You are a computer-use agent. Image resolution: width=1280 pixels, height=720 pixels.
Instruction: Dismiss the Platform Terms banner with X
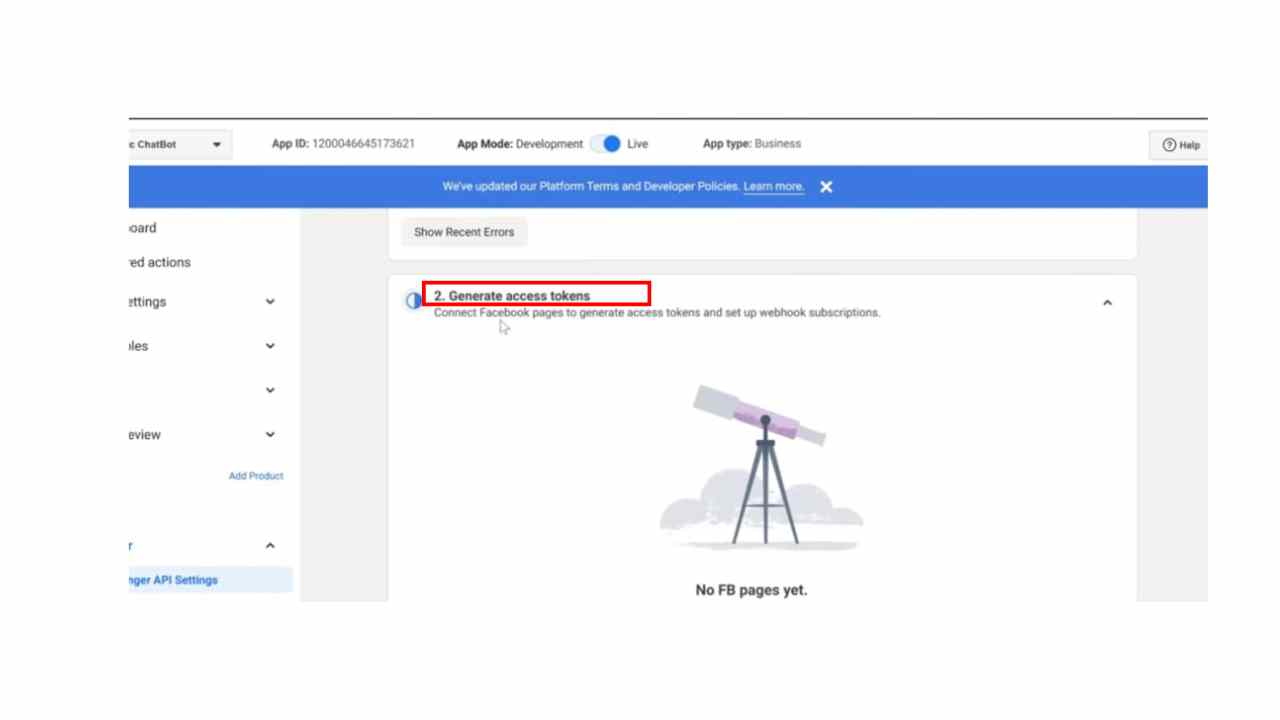pyautogui.click(x=826, y=187)
